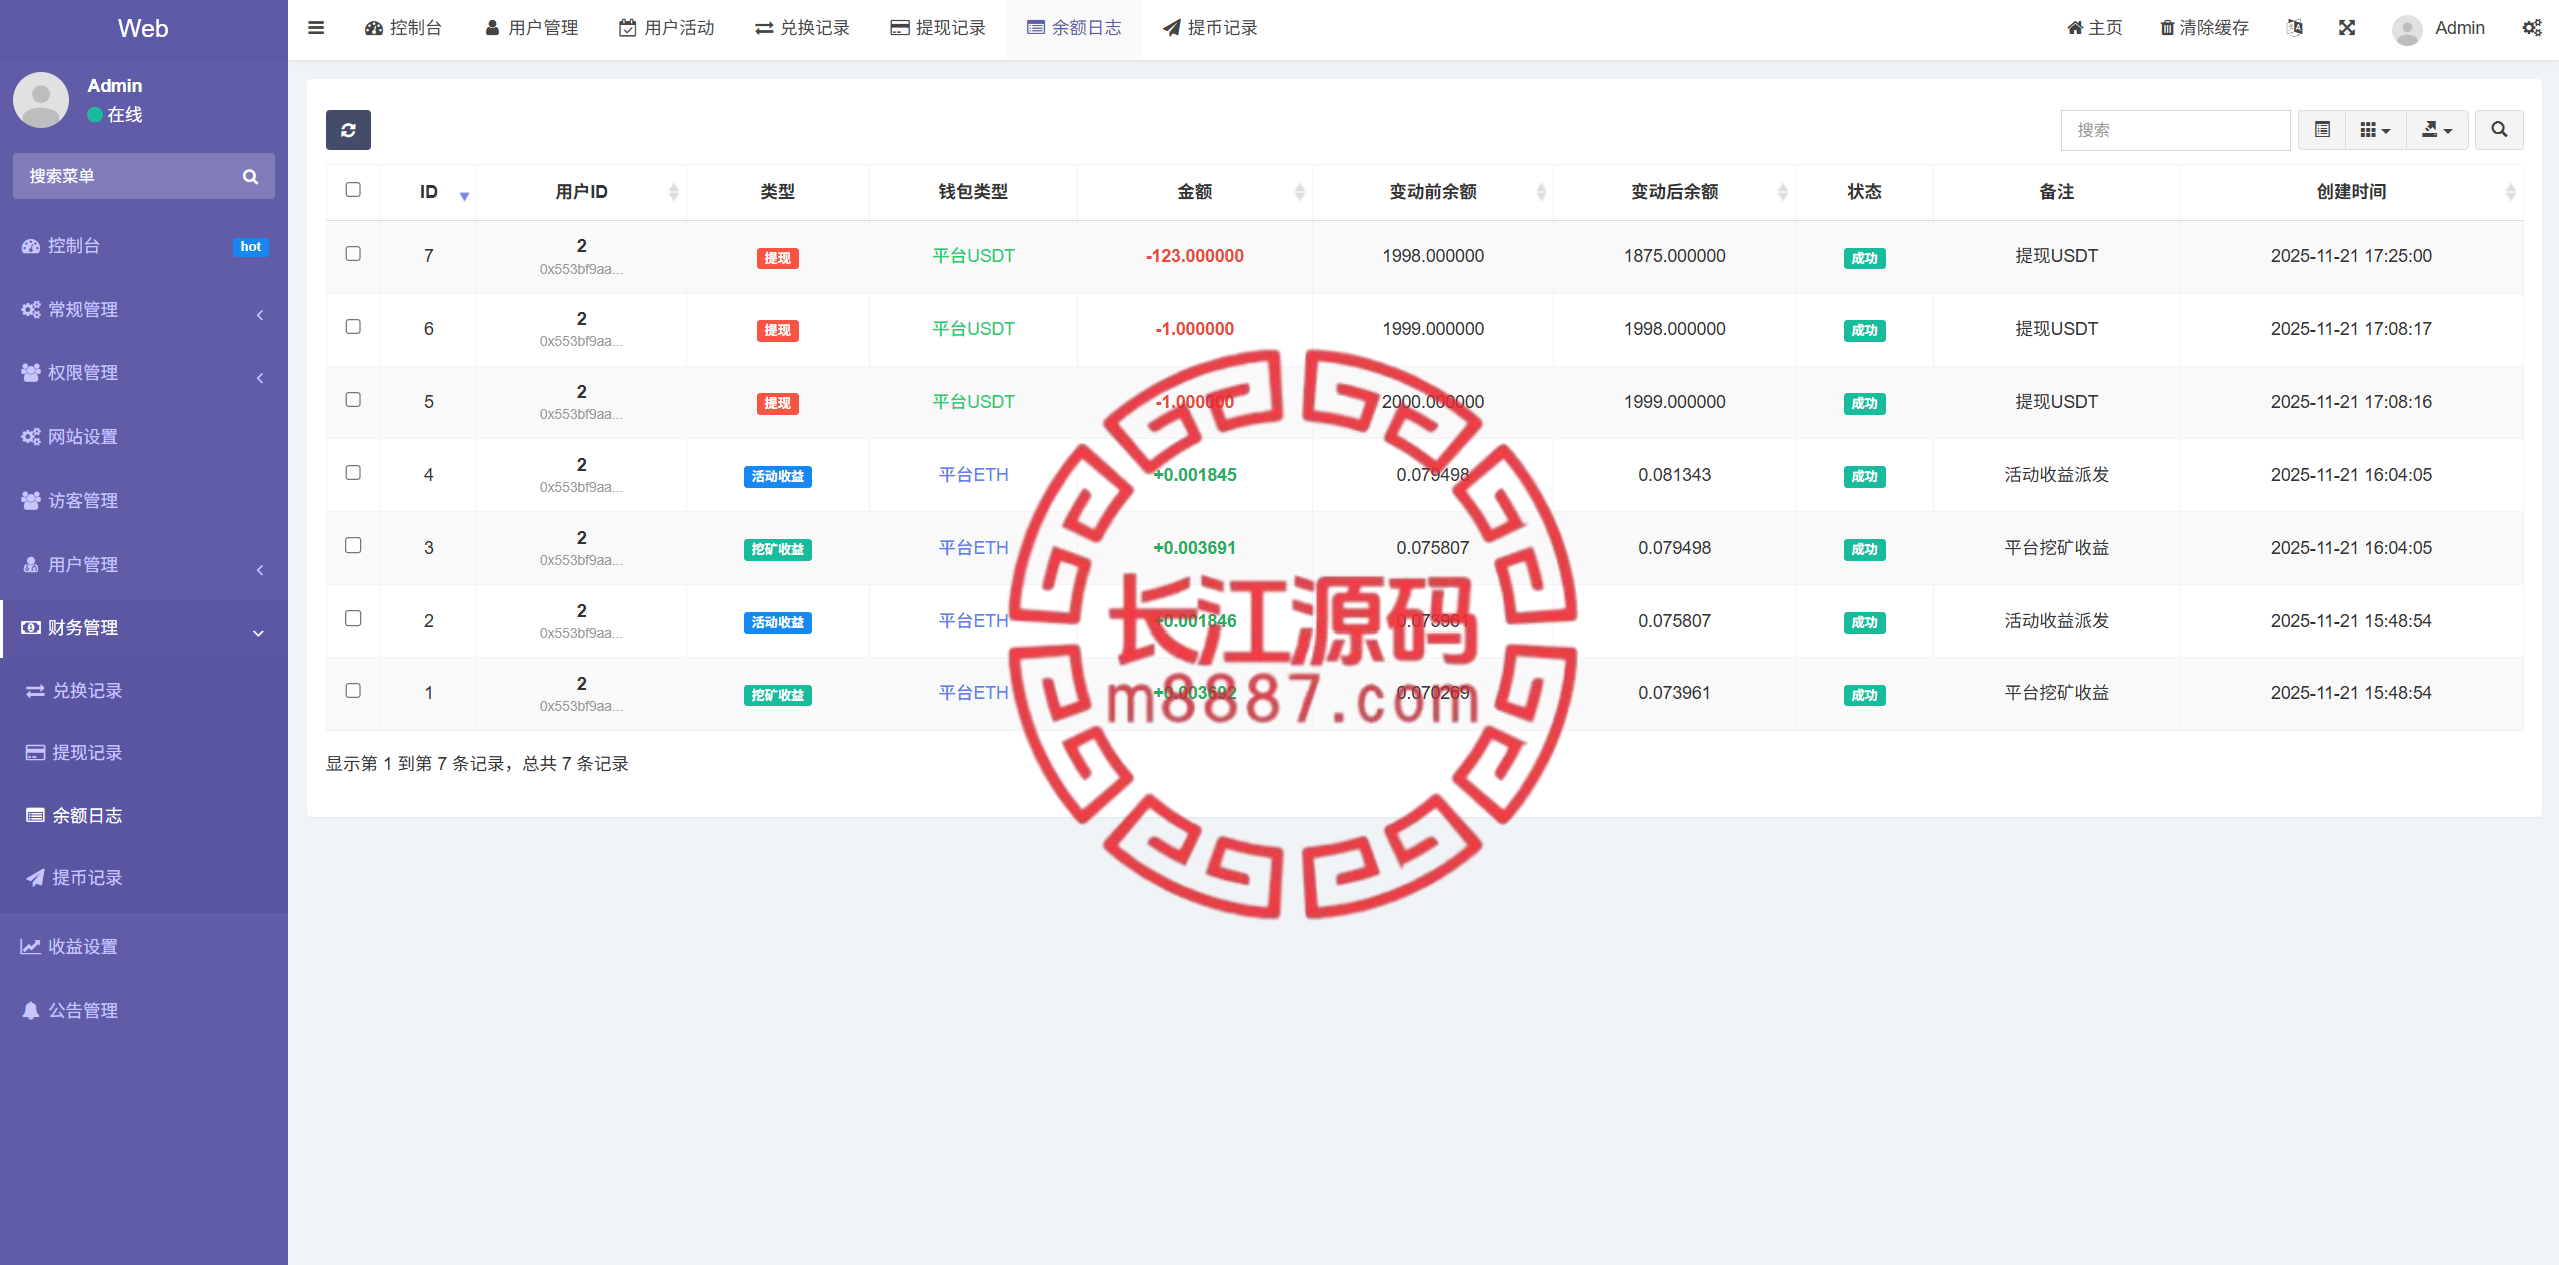Open the export data dropdown
The width and height of the screenshot is (2559, 1265).
[x=2437, y=130]
